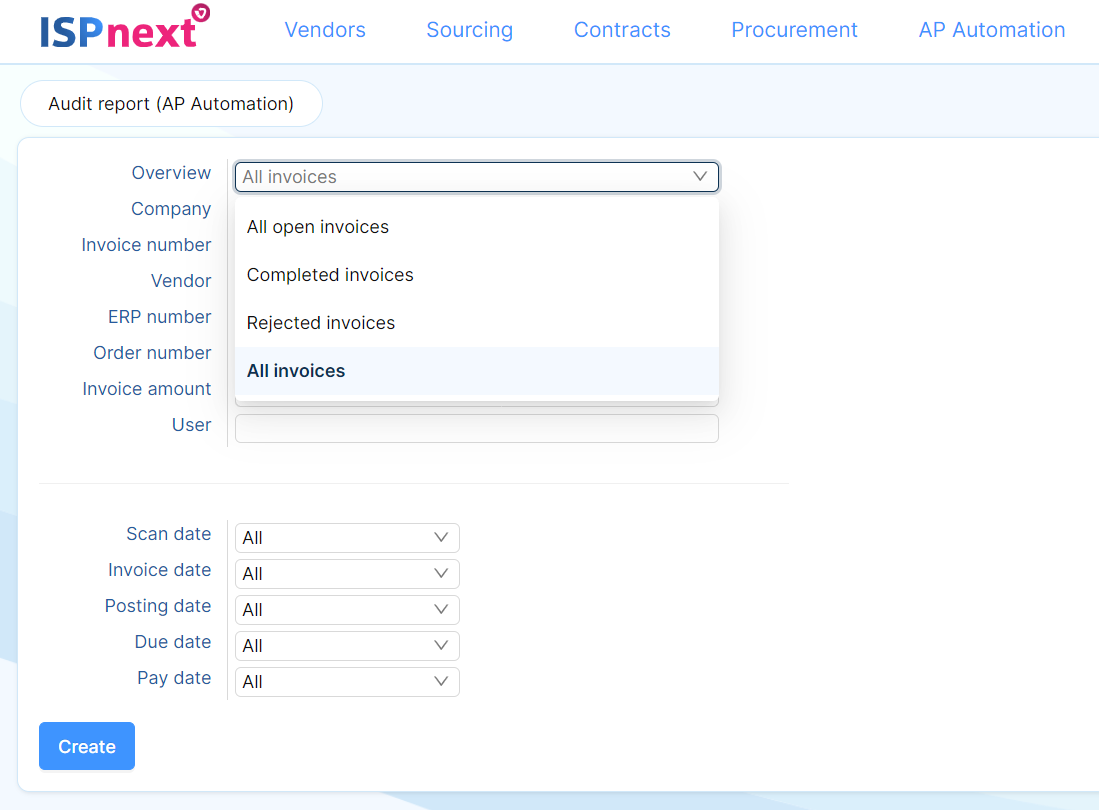Click the Order number field label
Screen dimensions: 1099x810
[152, 353]
